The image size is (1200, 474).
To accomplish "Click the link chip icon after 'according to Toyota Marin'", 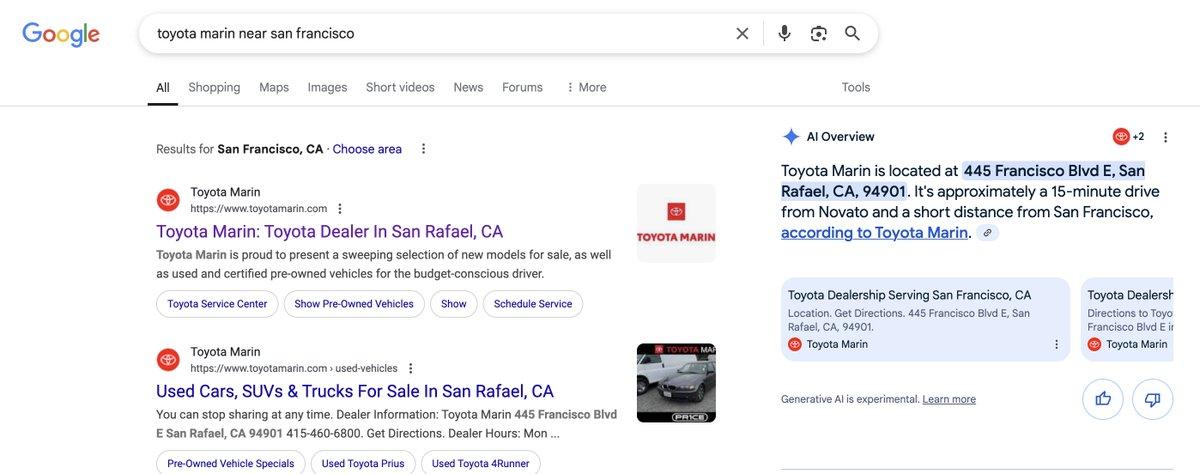I will point(987,233).
